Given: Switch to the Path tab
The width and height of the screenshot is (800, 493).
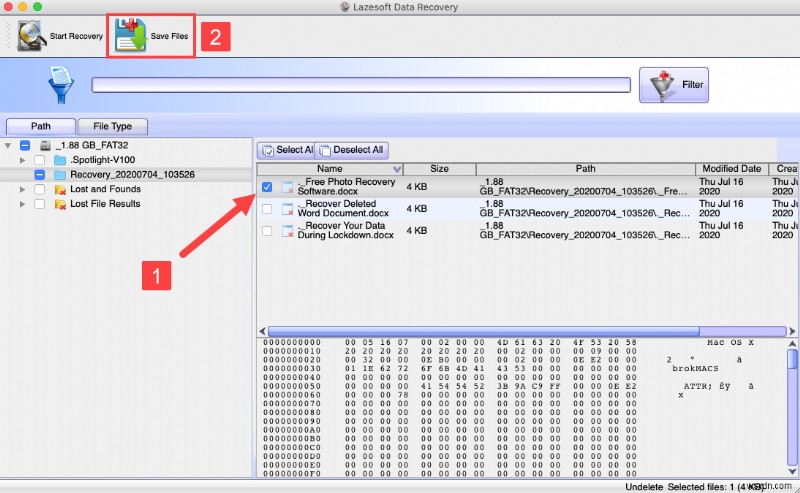Looking at the screenshot, I should point(40,126).
